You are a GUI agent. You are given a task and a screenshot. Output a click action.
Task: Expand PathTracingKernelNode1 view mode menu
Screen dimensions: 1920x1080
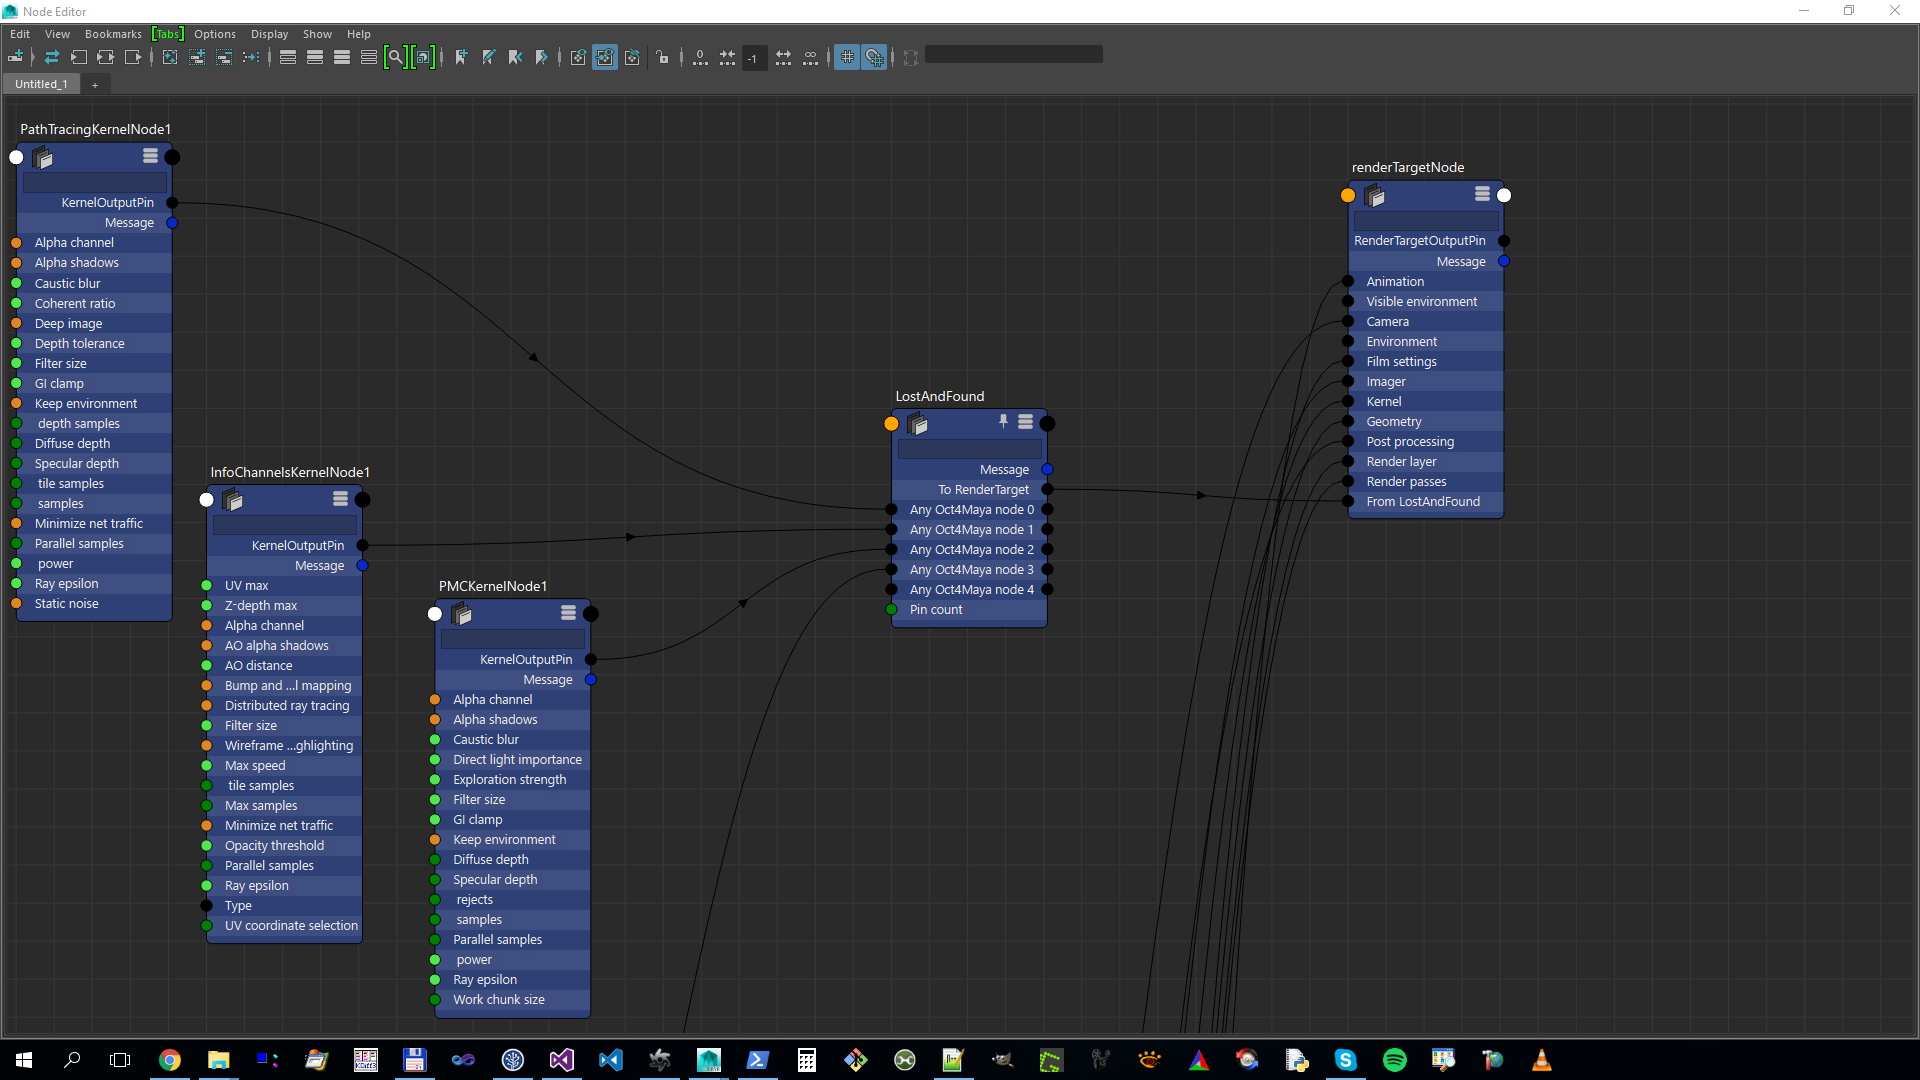(150, 155)
